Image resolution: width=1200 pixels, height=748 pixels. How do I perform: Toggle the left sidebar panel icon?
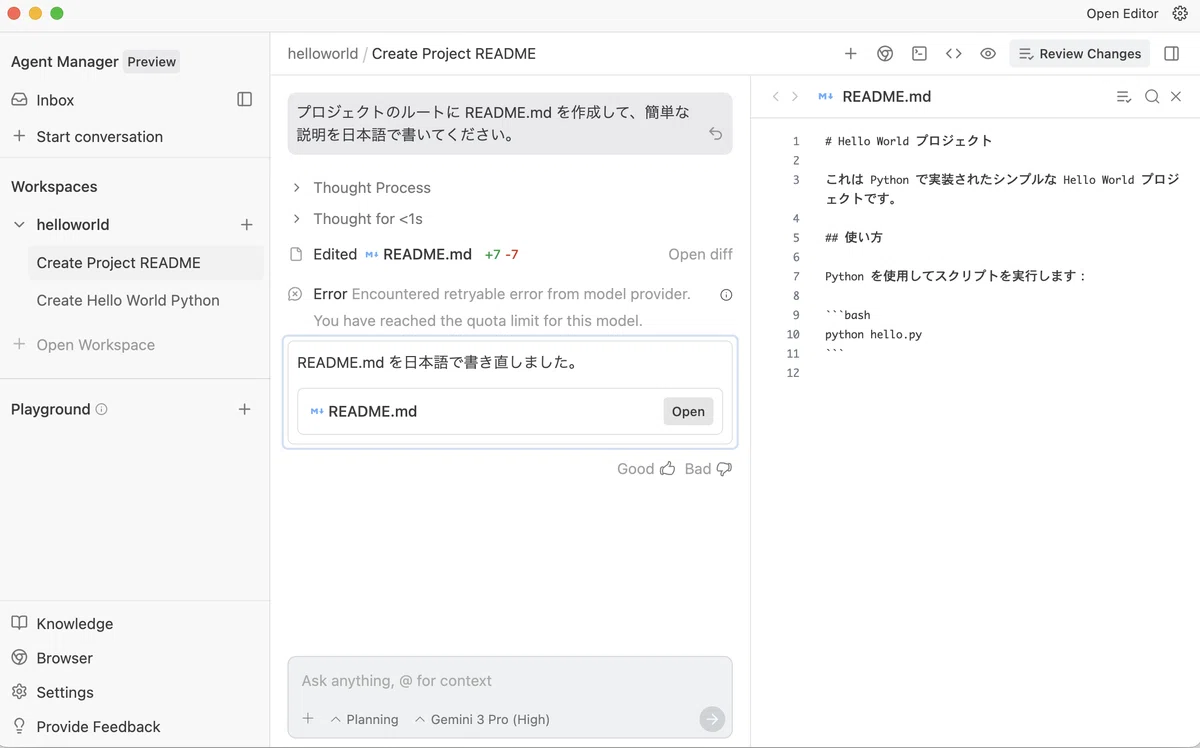[x=244, y=99]
